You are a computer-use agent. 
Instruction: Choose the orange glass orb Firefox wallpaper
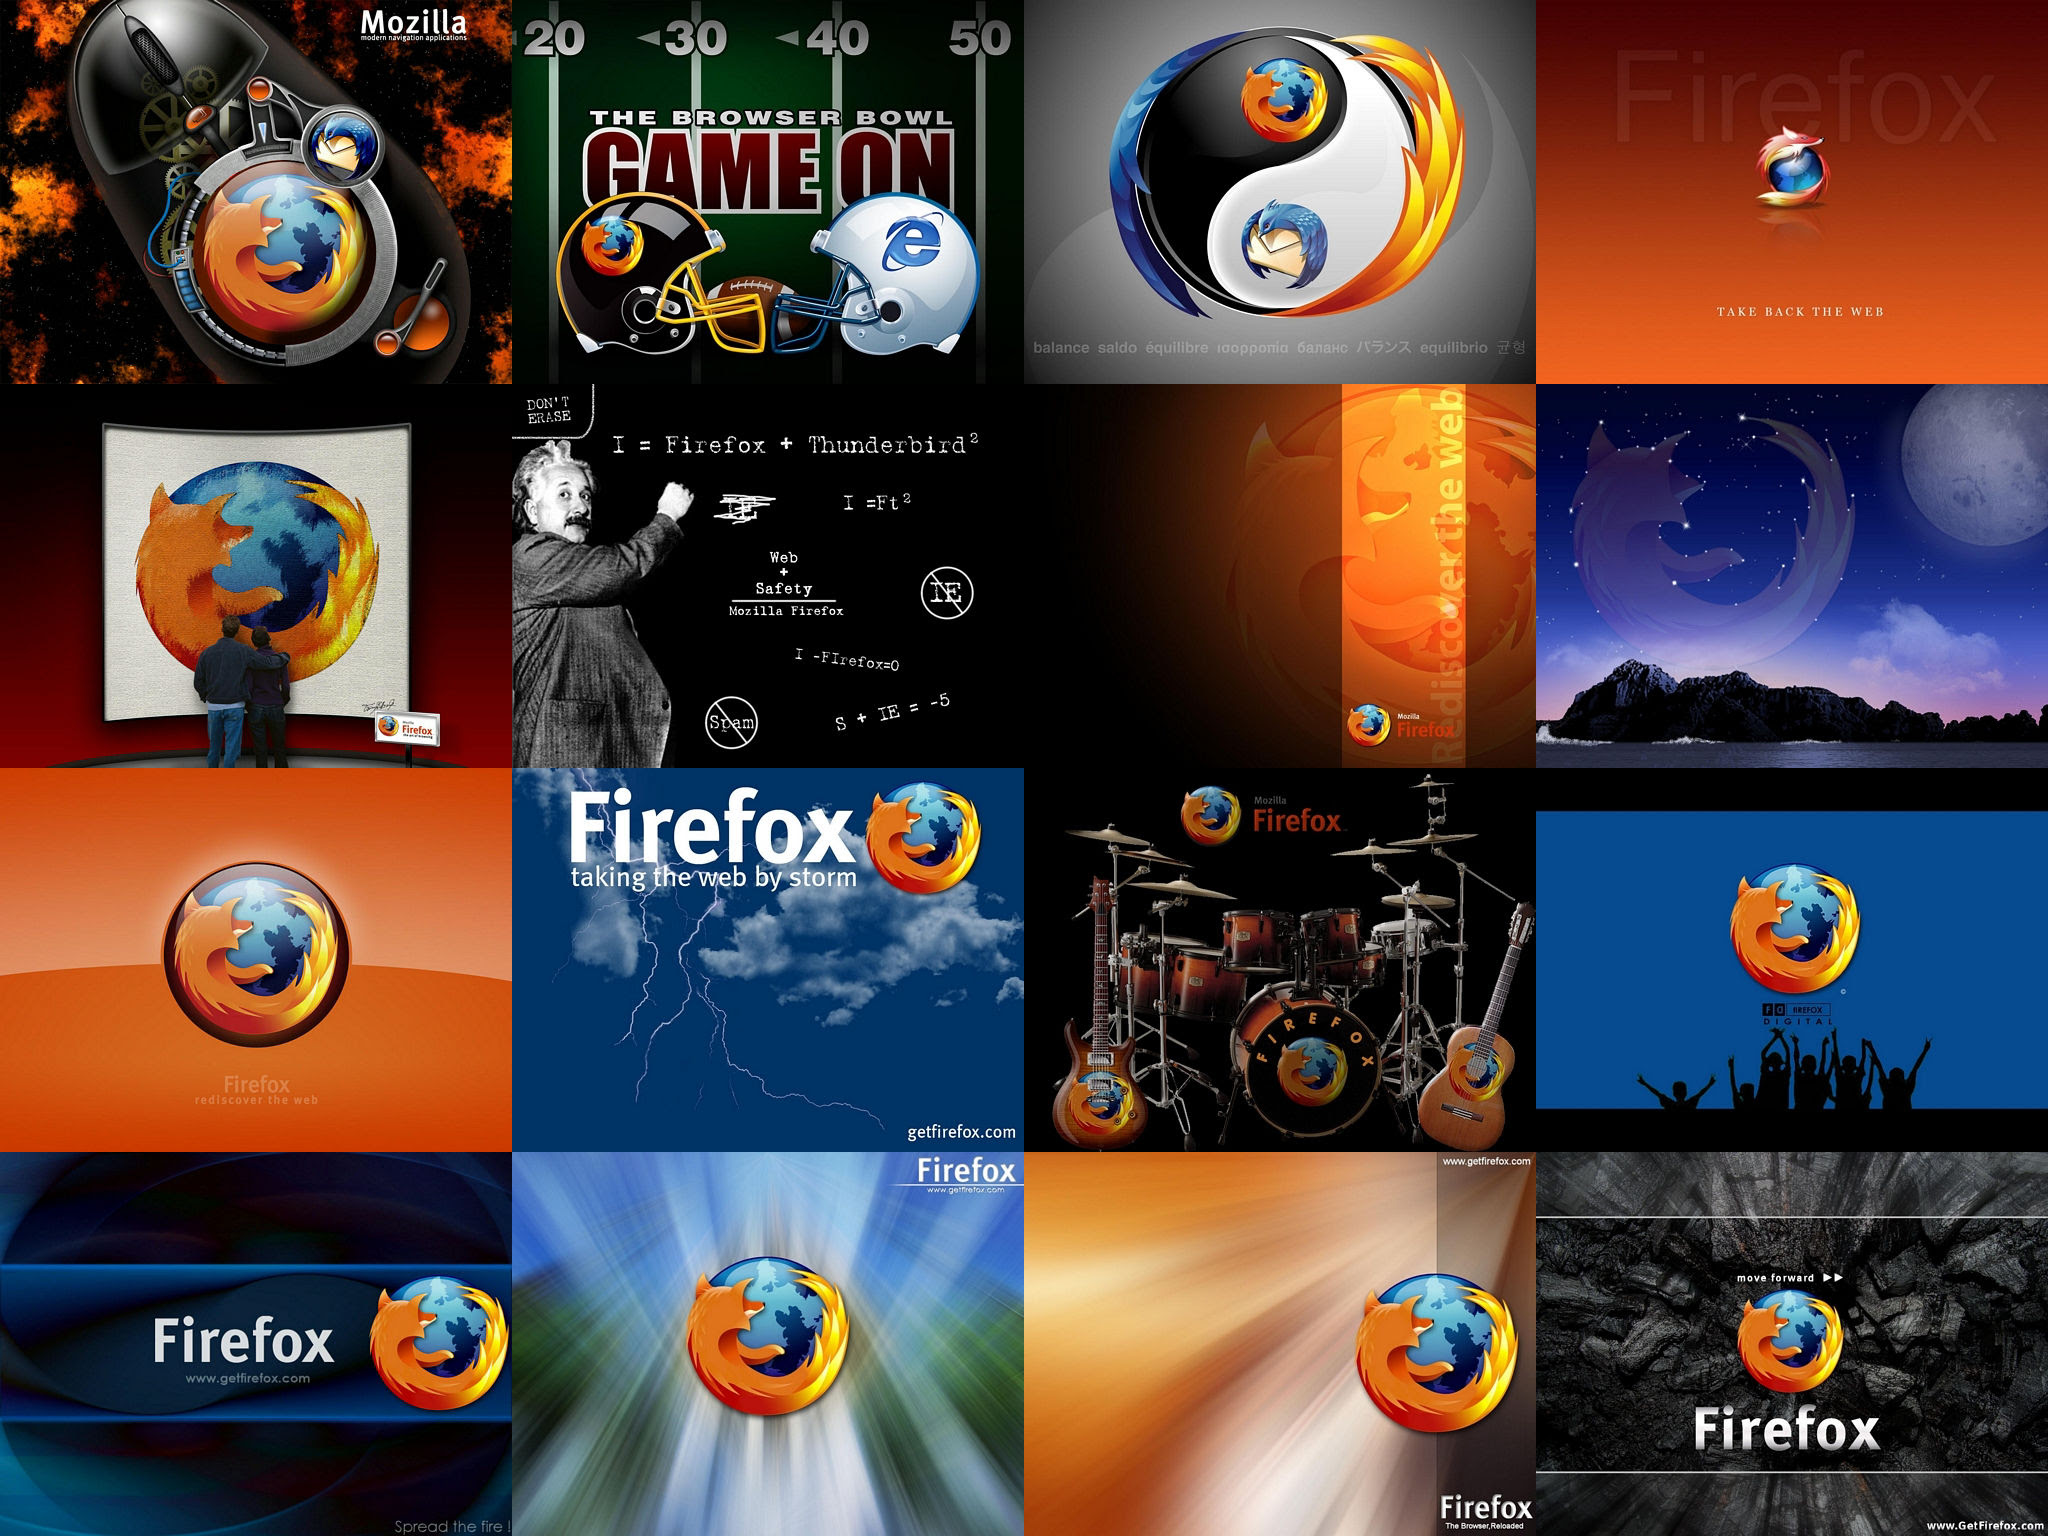click(256, 960)
